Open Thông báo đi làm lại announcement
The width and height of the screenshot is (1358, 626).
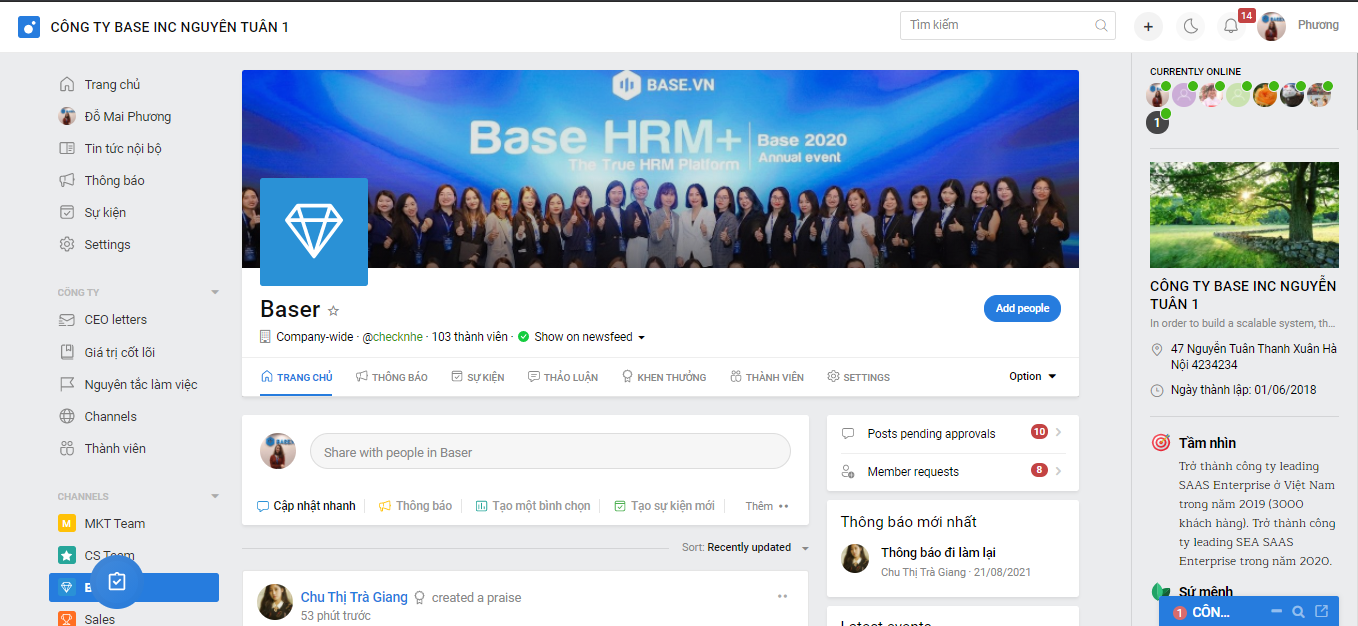click(938, 553)
